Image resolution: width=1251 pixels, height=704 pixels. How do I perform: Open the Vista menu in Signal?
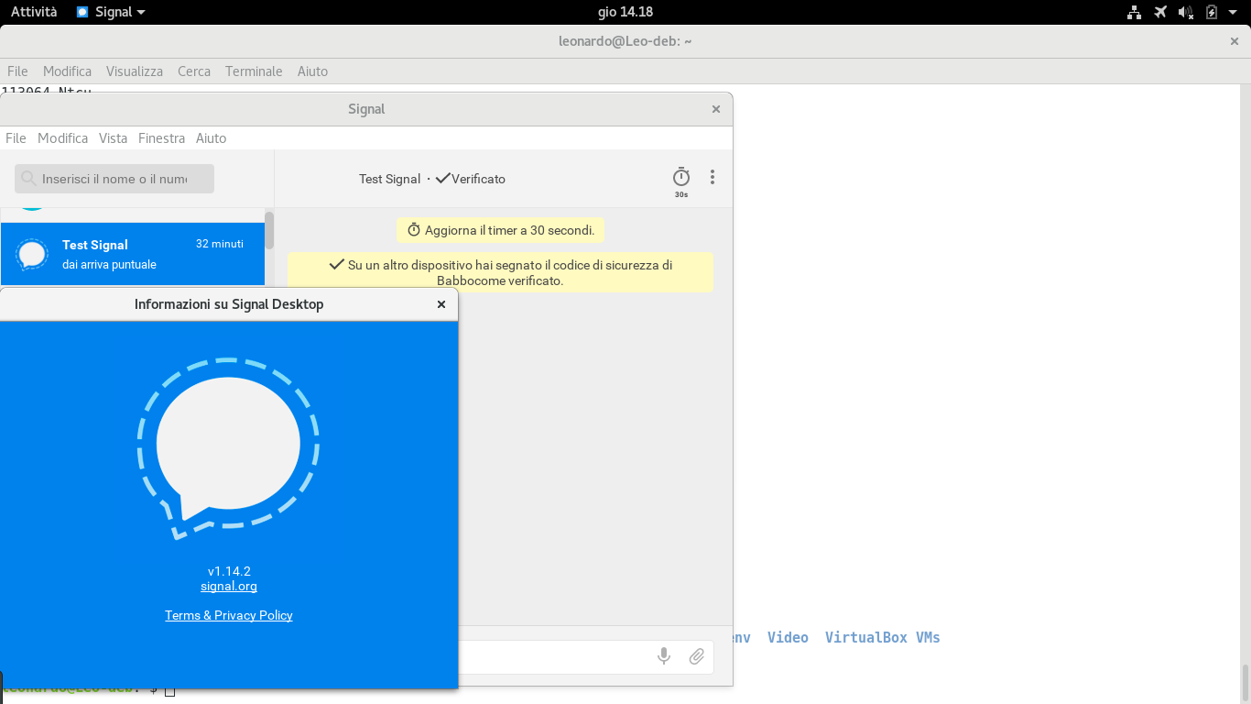tap(112, 138)
